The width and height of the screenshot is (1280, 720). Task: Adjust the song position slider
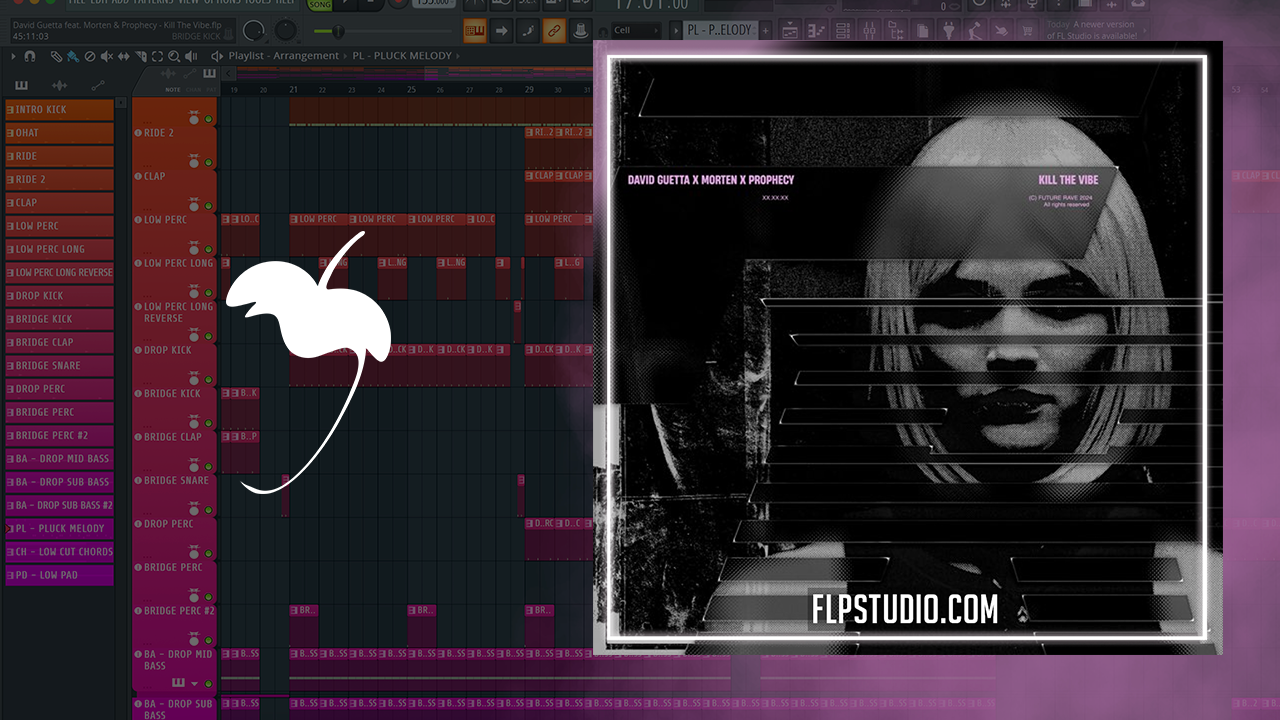click(382, 31)
